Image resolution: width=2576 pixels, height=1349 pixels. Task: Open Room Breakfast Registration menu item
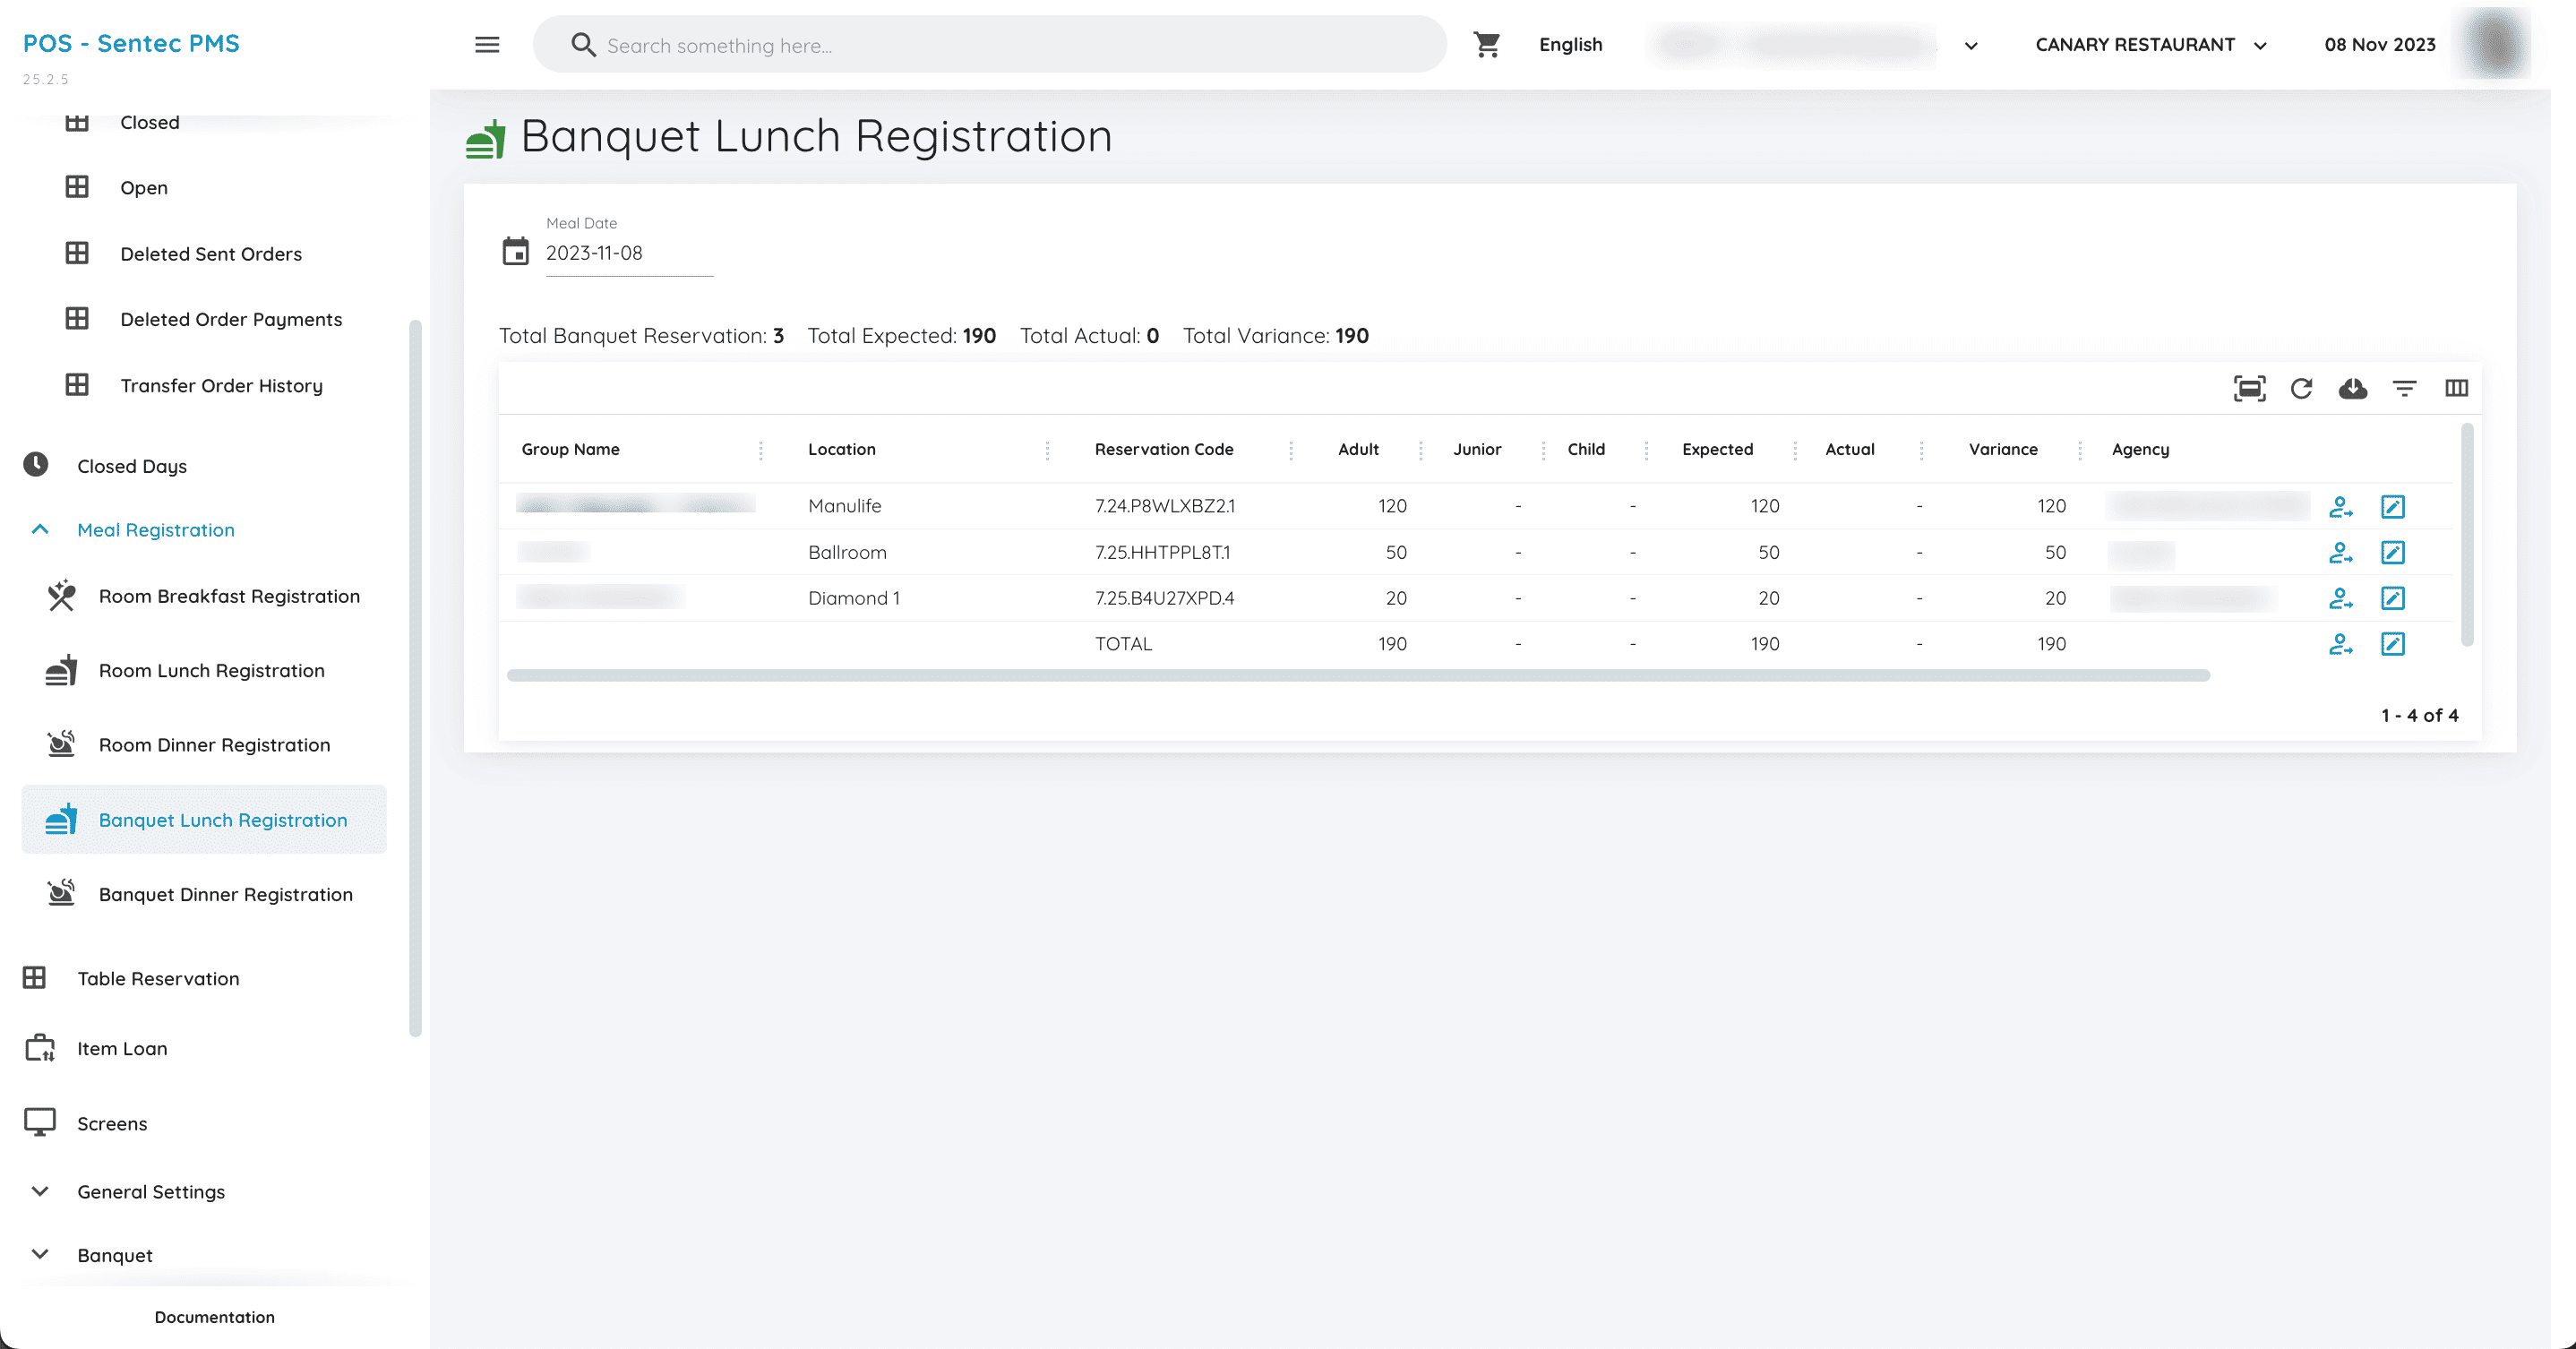pos(204,597)
